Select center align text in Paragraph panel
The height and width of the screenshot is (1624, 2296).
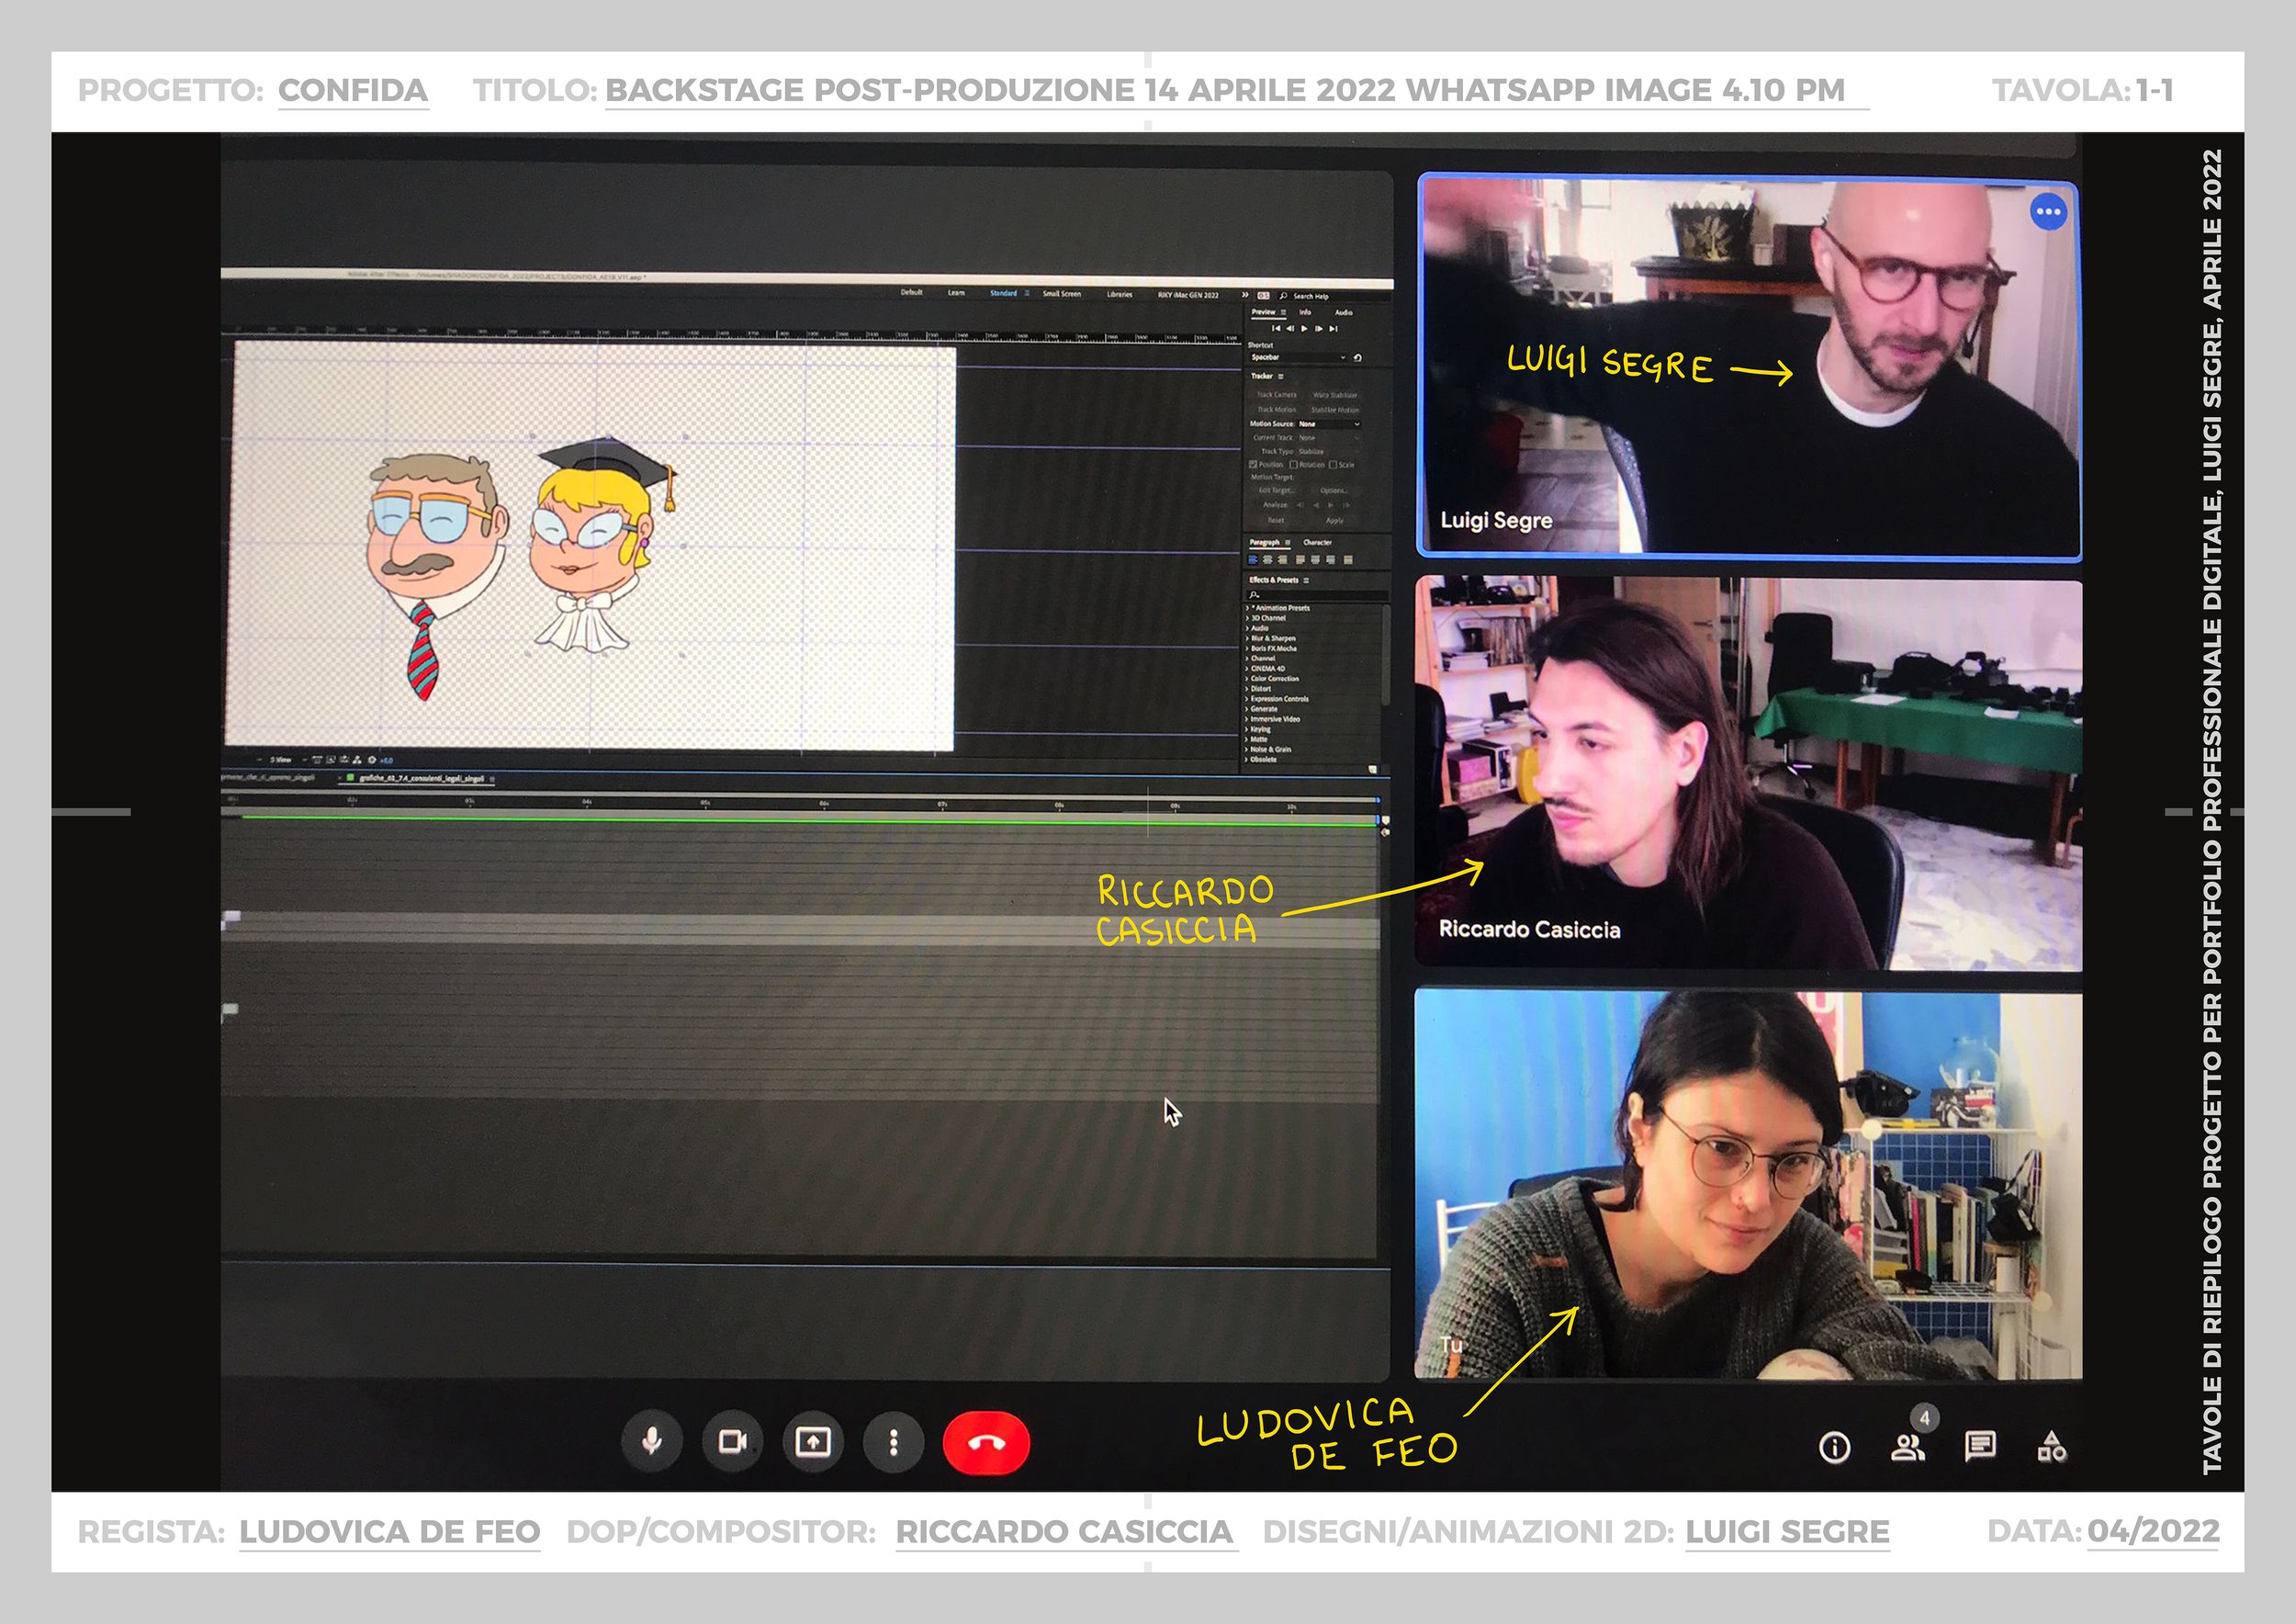click(1268, 560)
